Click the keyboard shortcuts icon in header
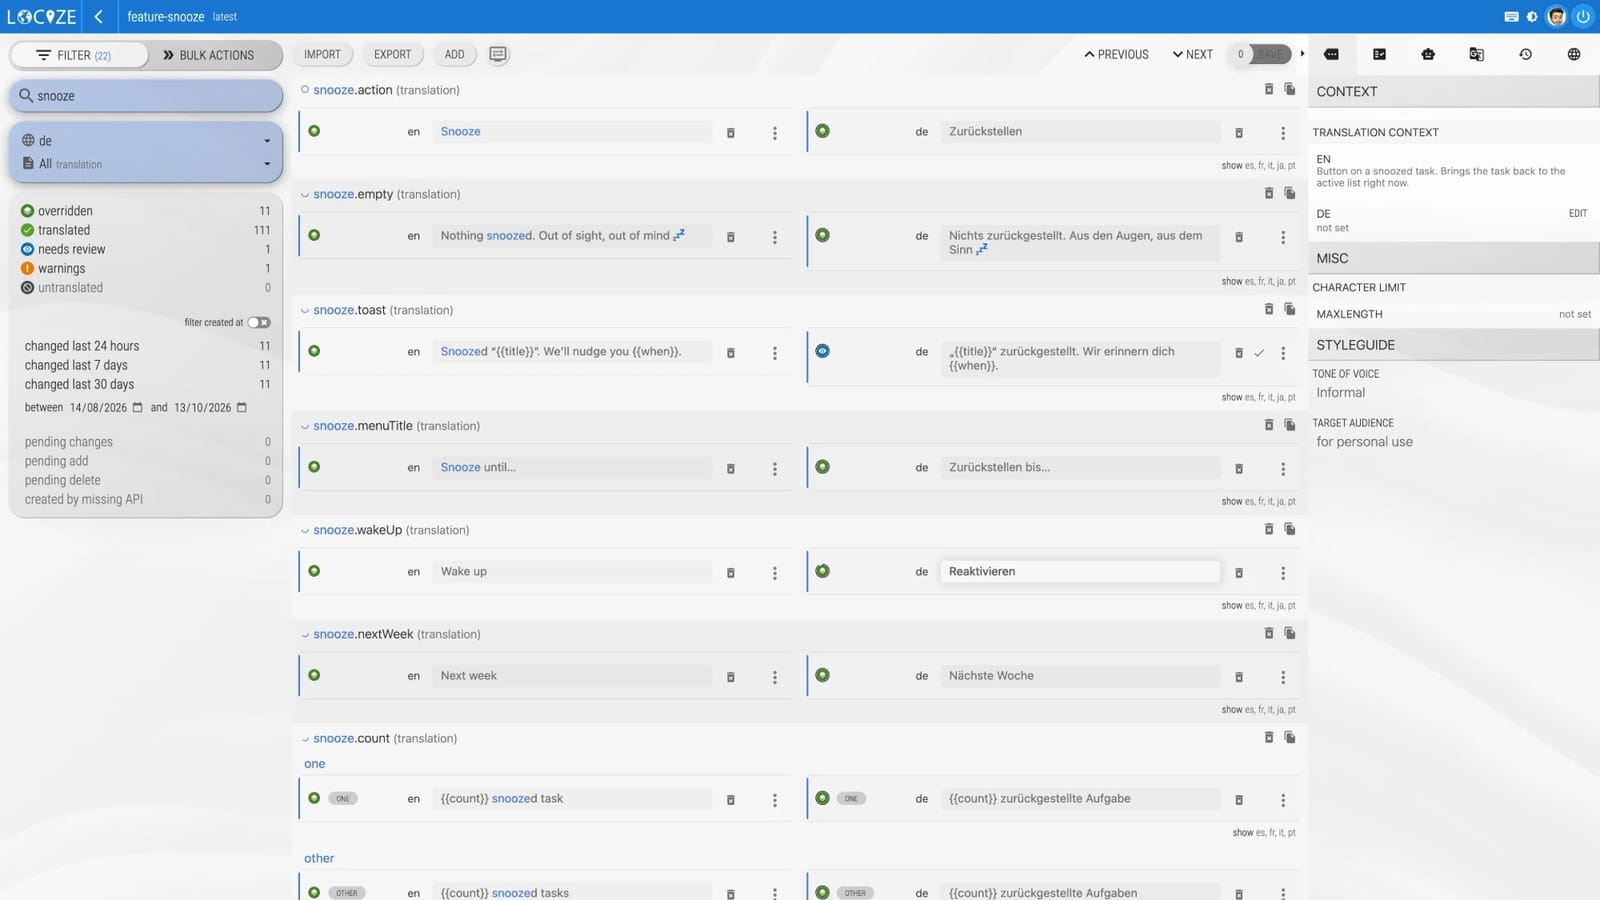Screen dimensions: 1600x900 pos(1511,17)
